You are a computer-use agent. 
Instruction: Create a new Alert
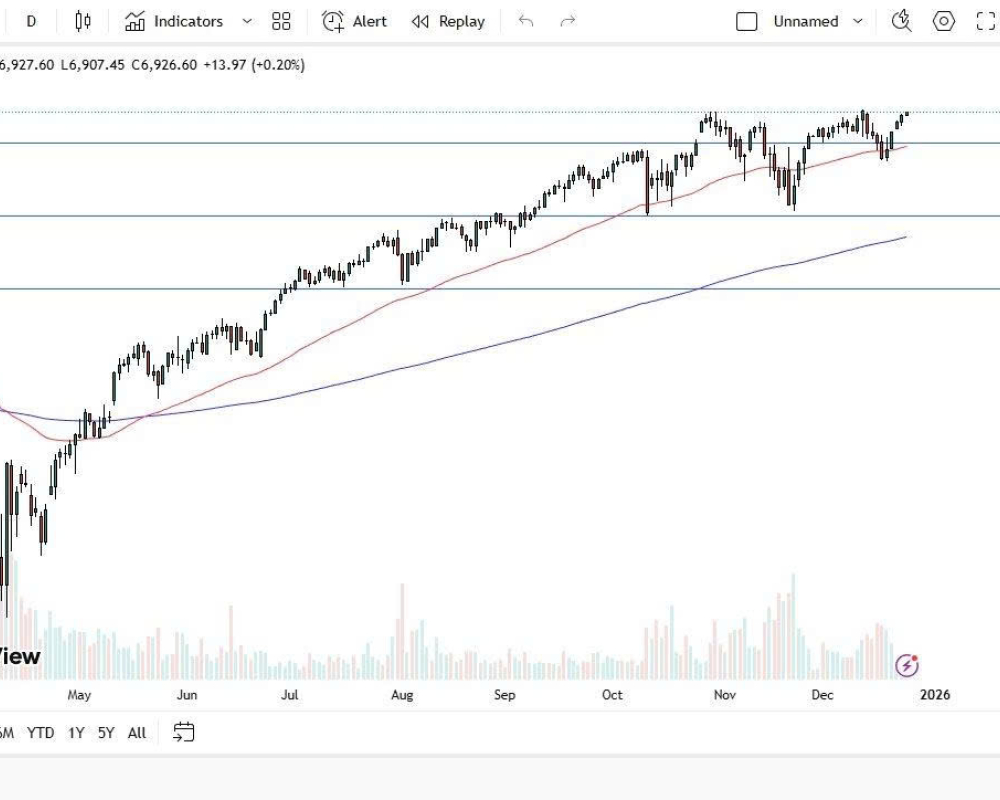(x=354, y=21)
